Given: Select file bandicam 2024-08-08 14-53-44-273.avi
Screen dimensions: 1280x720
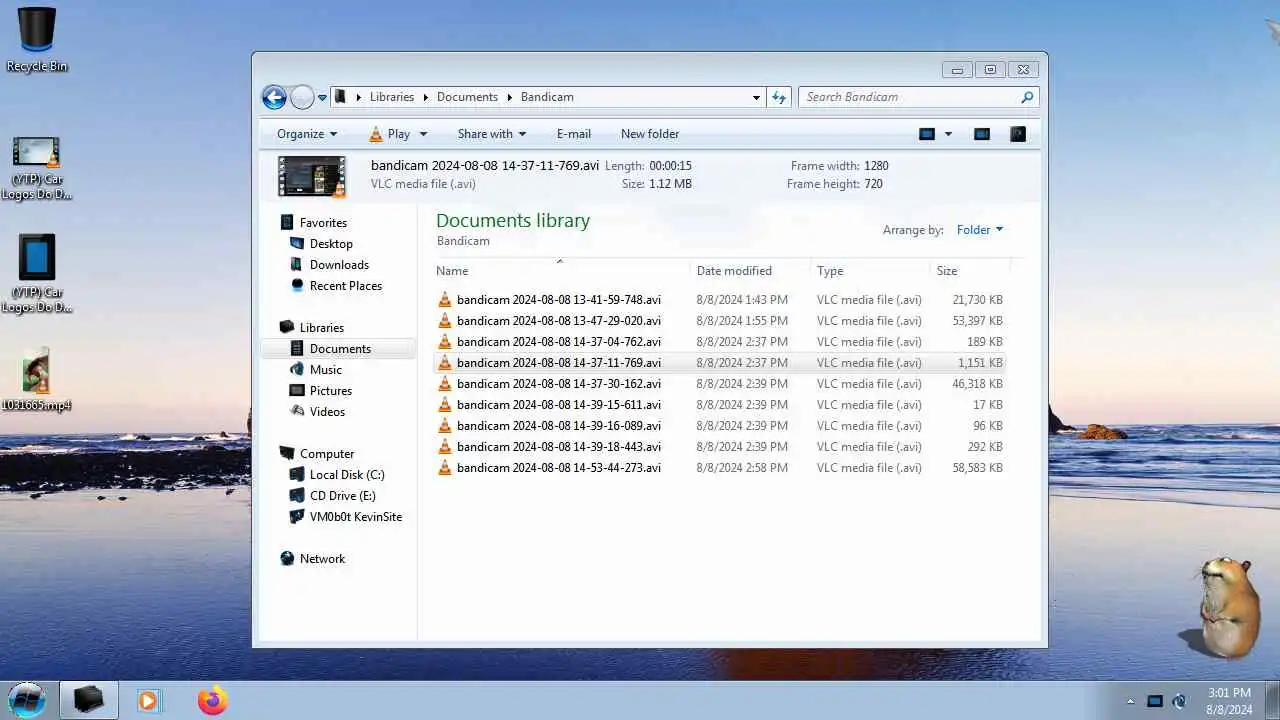Looking at the screenshot, I should click(719, 468).
